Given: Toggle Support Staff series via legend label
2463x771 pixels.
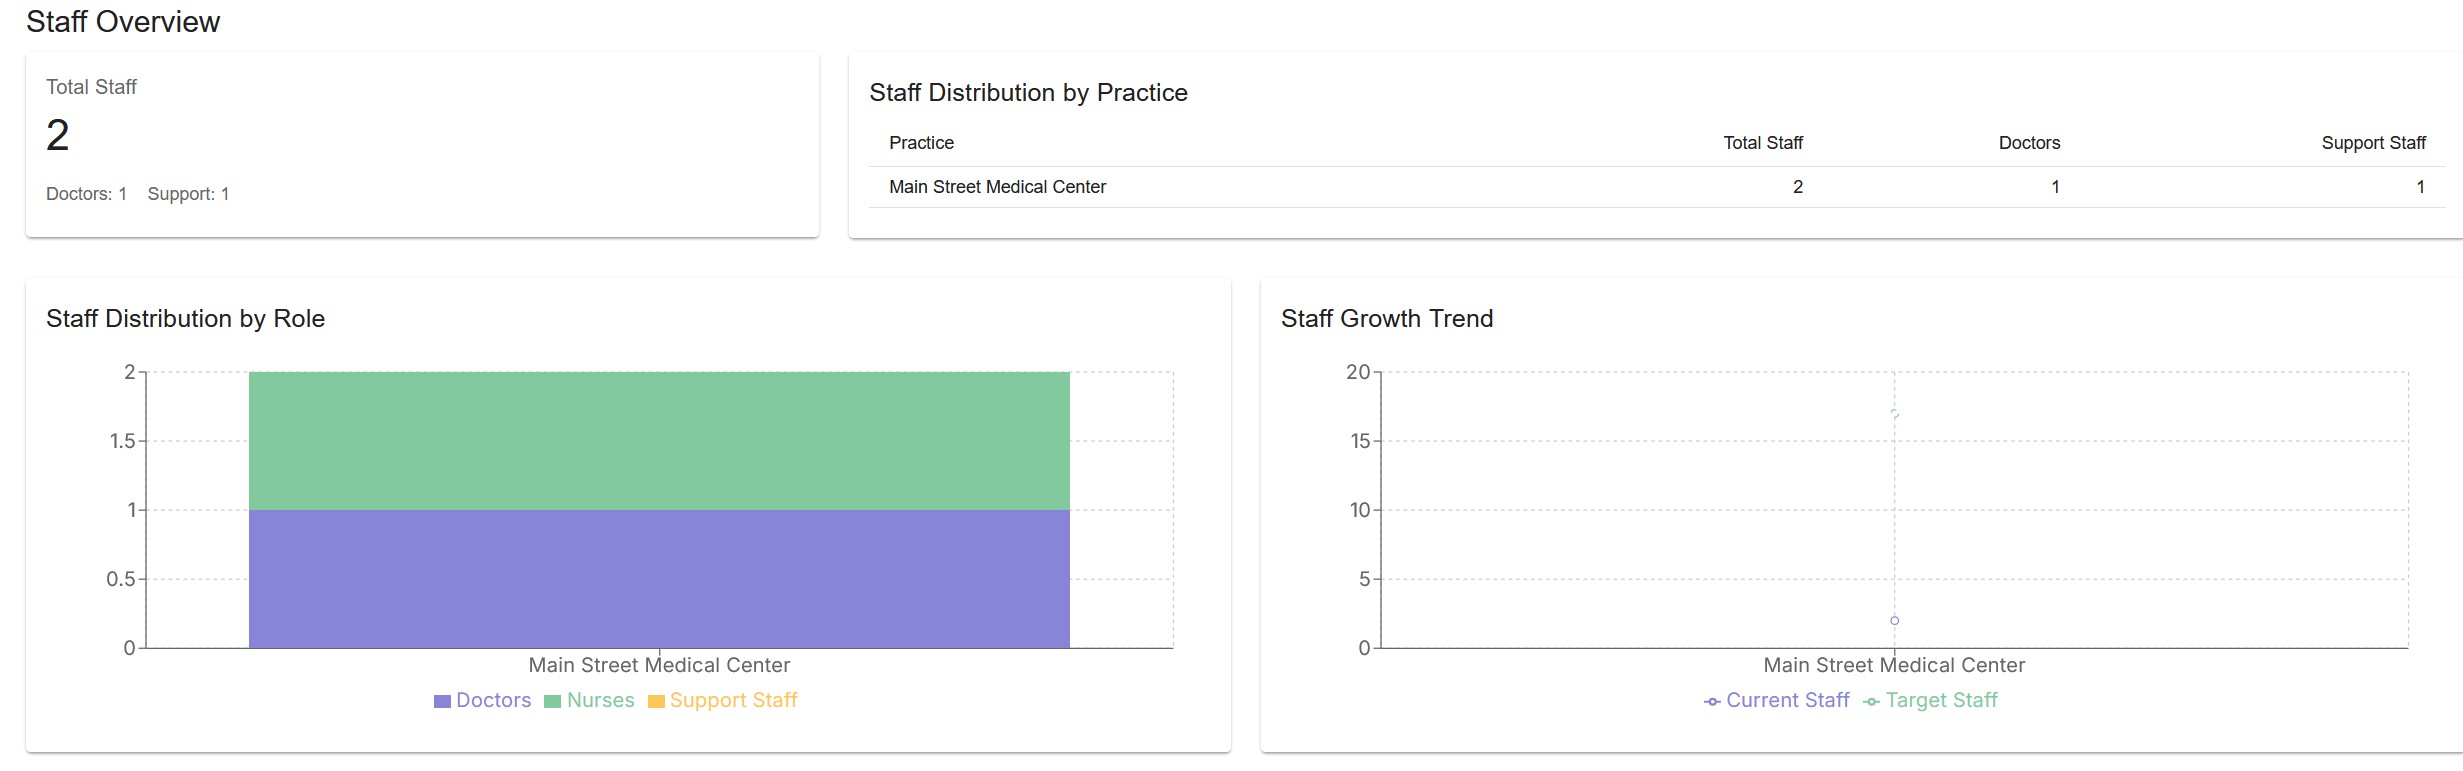Looking at the screenshot, I should 733,700.
